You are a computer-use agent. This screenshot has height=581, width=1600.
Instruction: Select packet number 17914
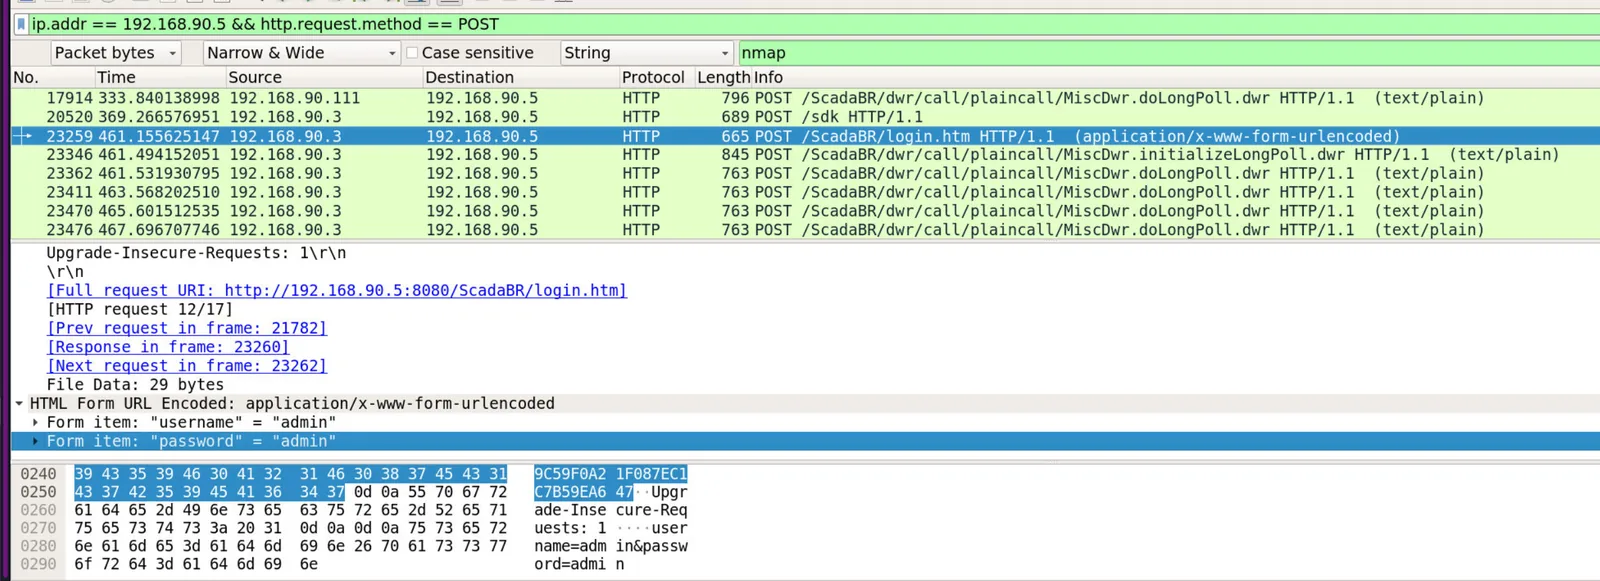tap(69, 98)
